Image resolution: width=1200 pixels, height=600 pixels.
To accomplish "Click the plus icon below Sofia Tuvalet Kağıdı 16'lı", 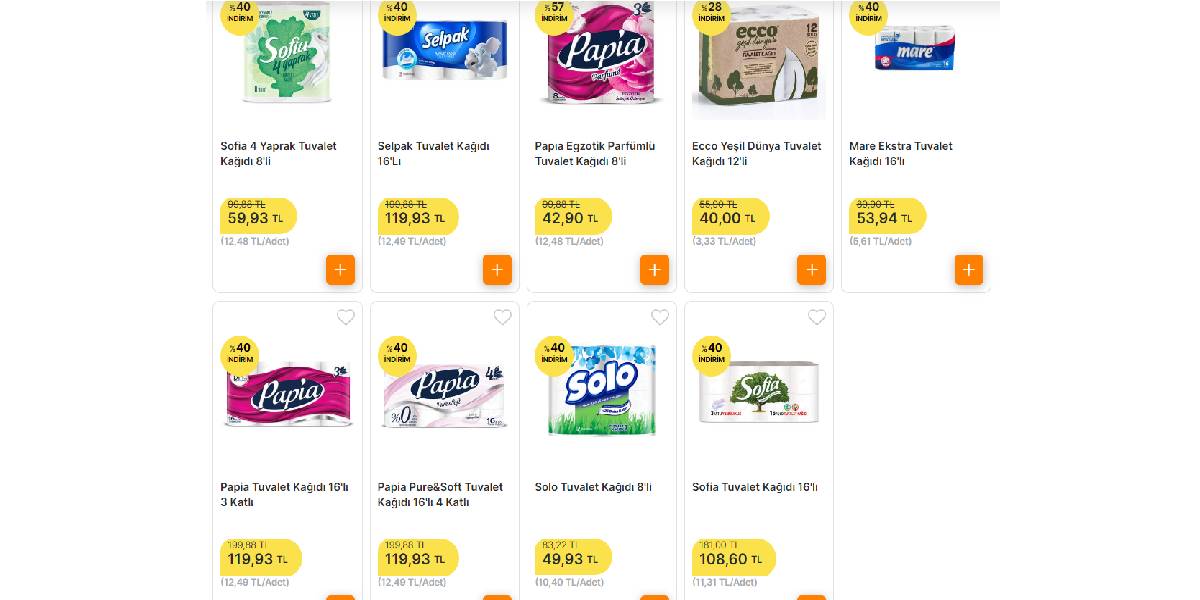I will pos(811,596).
